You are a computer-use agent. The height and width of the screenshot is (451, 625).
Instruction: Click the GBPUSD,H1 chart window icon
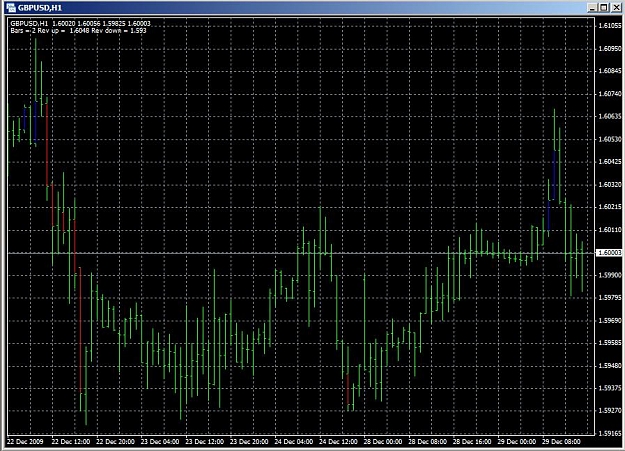pos(11,8)
